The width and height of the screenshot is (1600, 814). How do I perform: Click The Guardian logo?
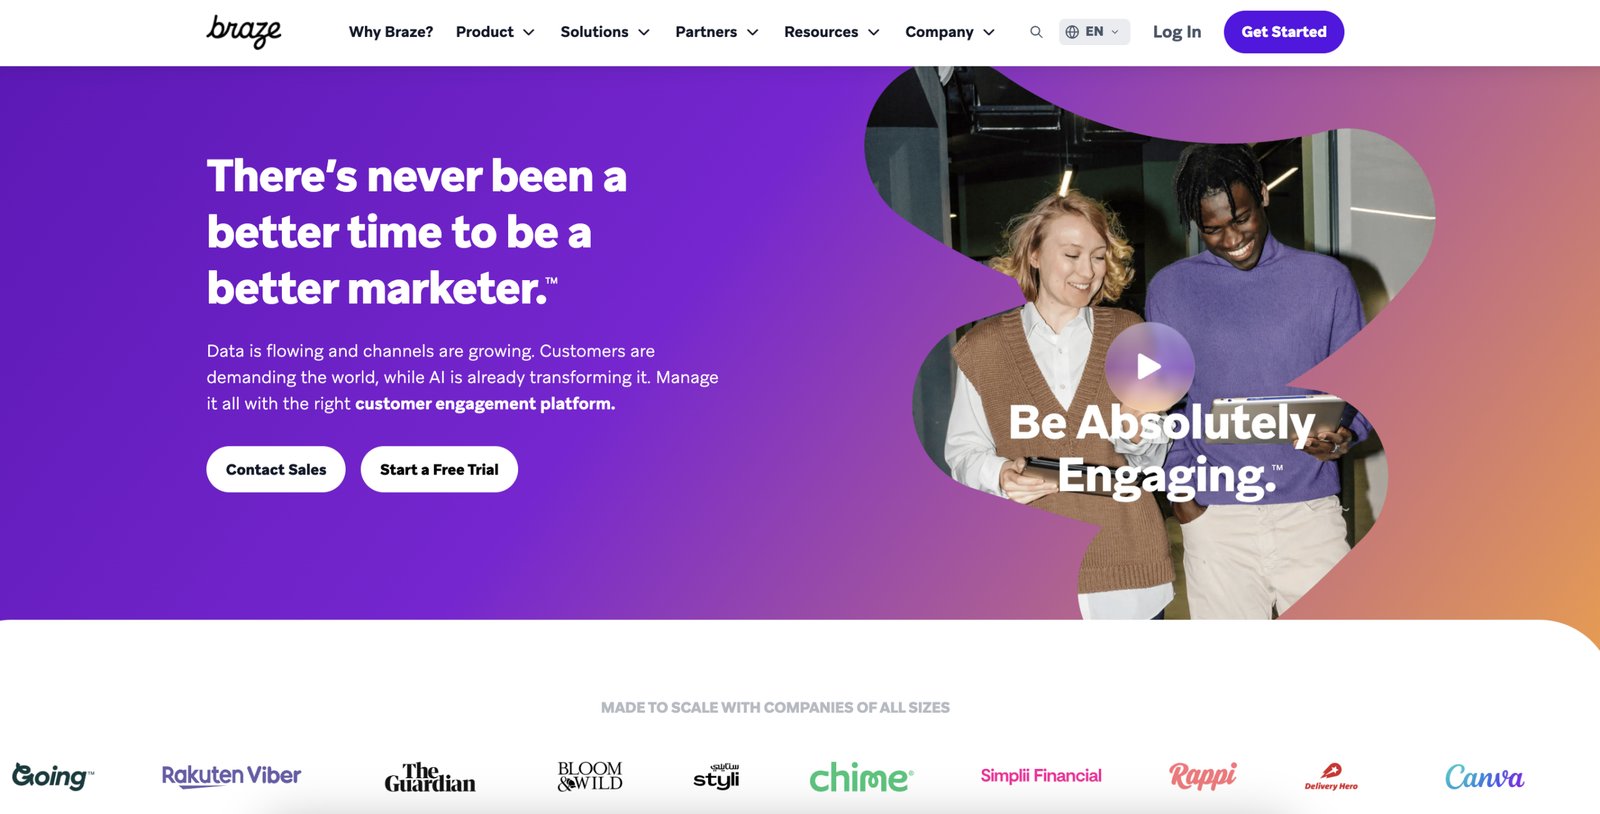tap(430, 777)
